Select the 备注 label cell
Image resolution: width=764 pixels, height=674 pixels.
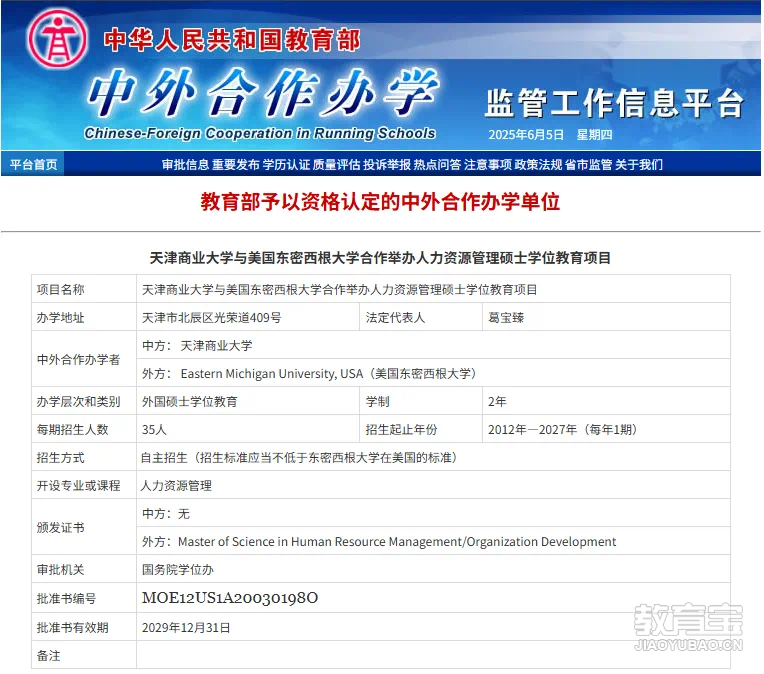(x=84, y=655)
